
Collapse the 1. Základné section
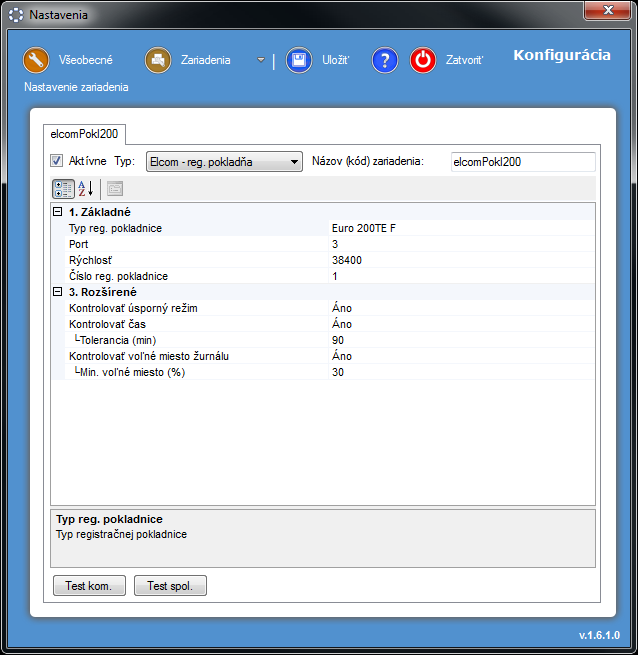(x=58, y=212)
